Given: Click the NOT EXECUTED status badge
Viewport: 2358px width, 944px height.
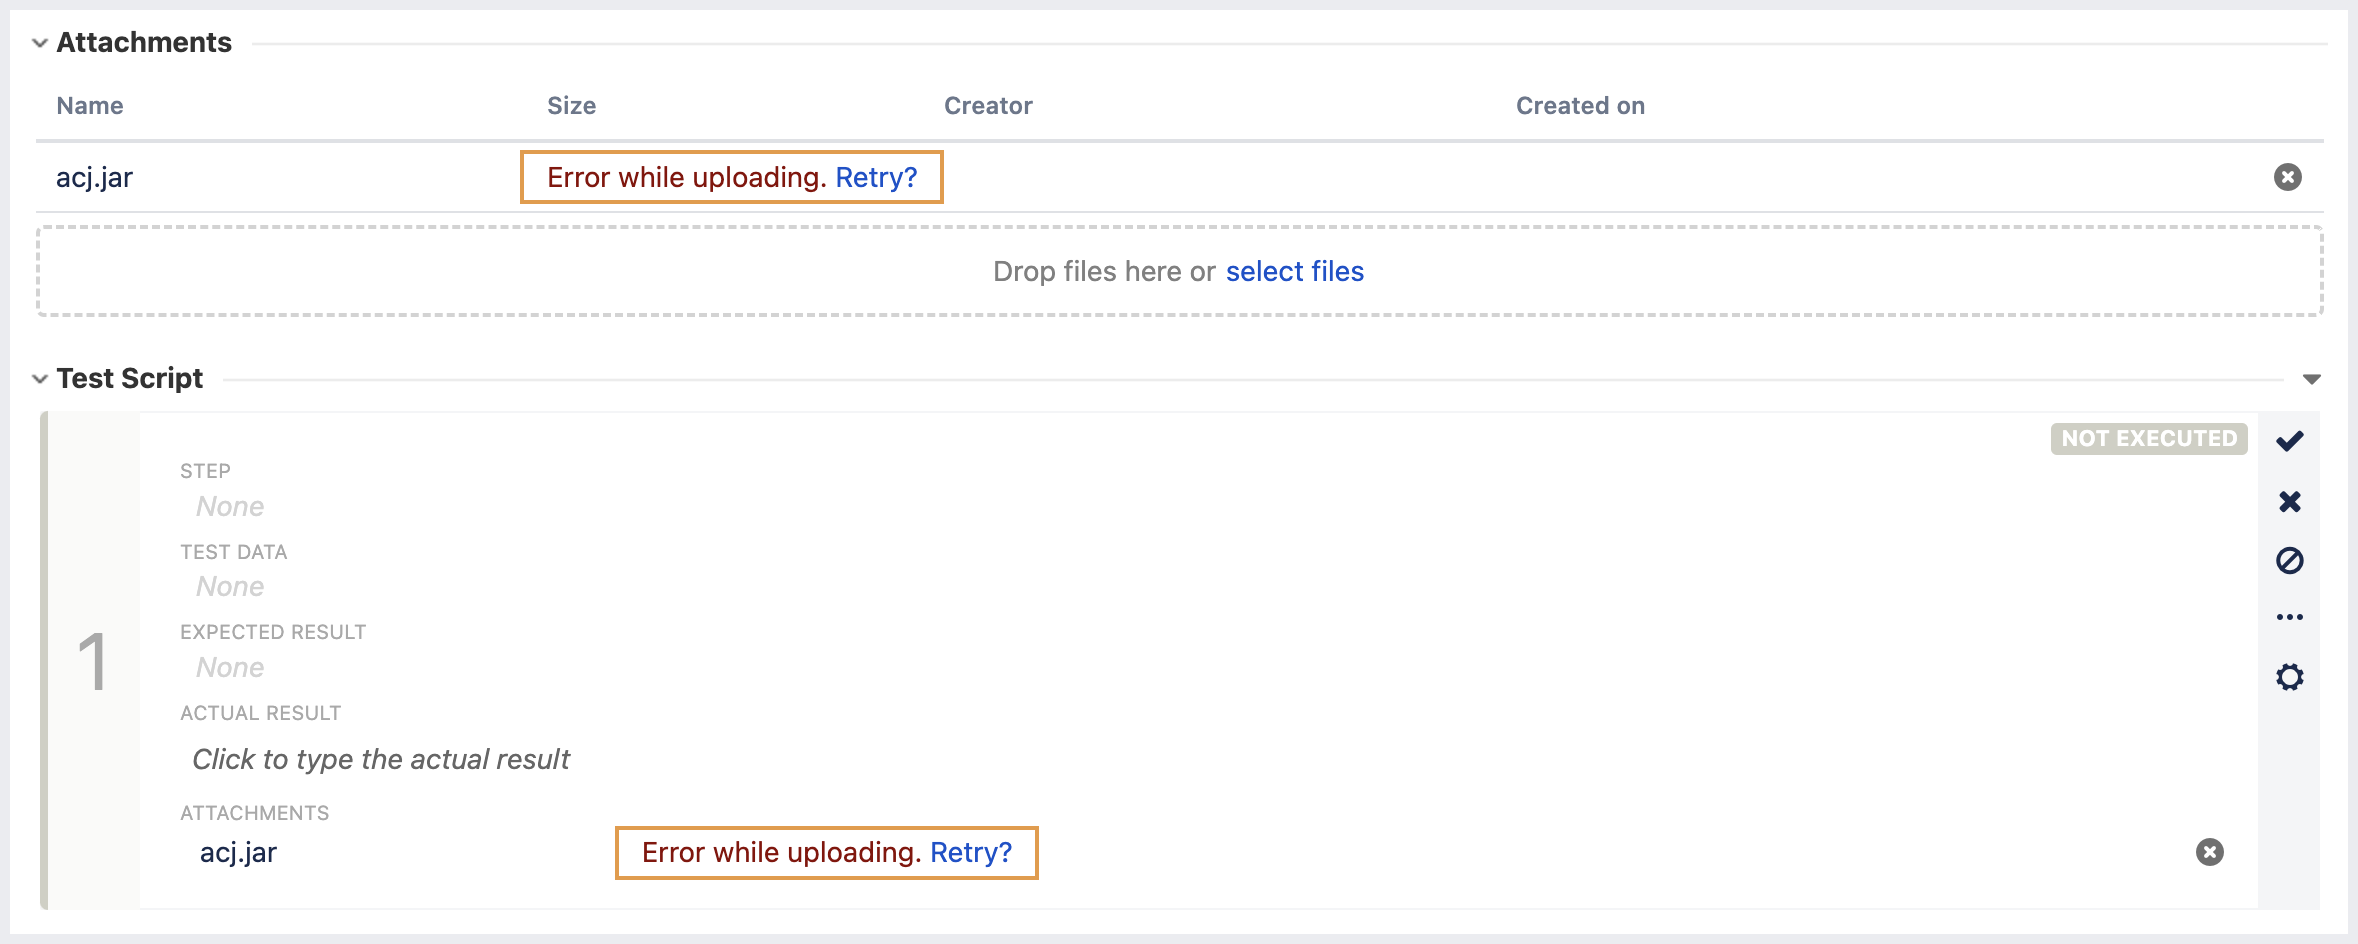Looking at the screenshot, I should click(2148, 438).
